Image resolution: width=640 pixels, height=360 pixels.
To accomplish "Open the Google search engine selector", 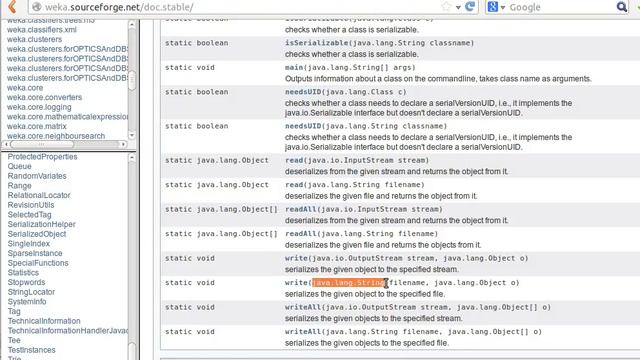I will [496, 7].
